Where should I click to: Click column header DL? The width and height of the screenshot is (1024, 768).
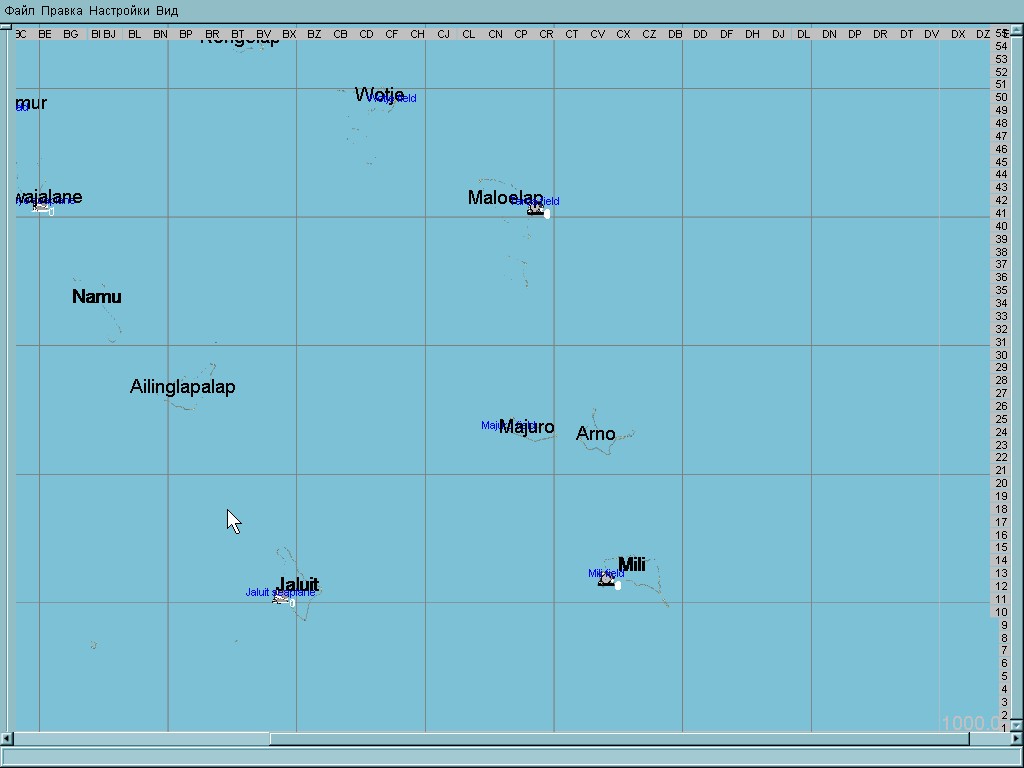pos(803,34)
